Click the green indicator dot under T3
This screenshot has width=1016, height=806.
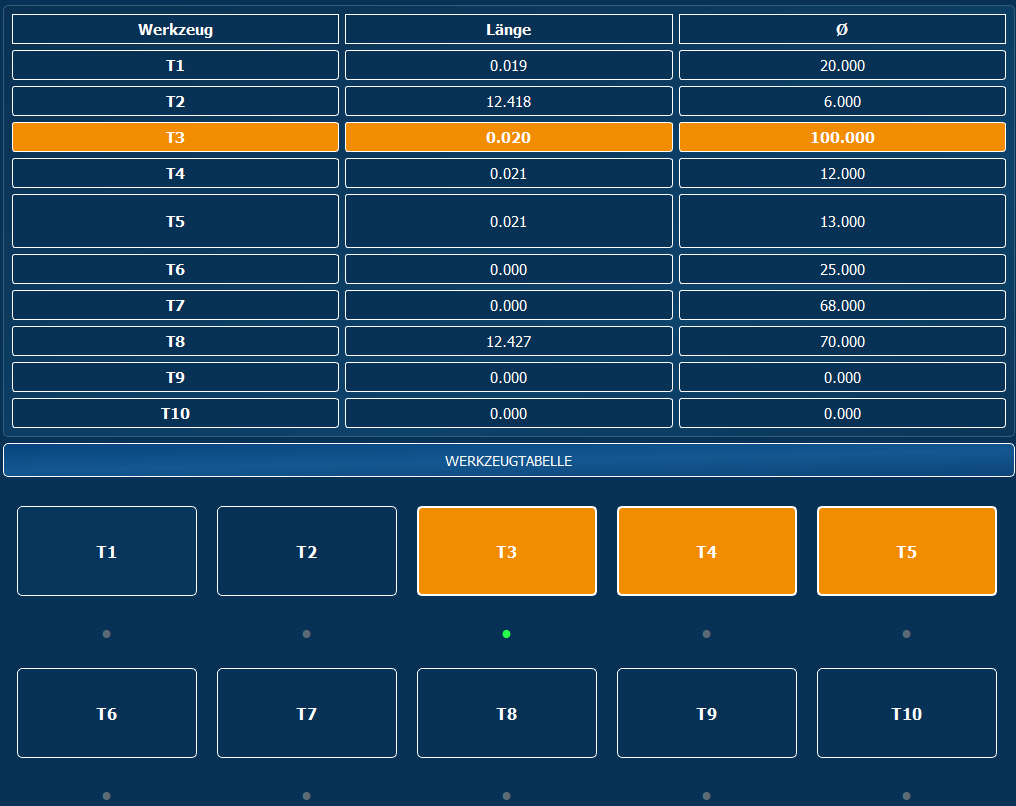(507, 634)
